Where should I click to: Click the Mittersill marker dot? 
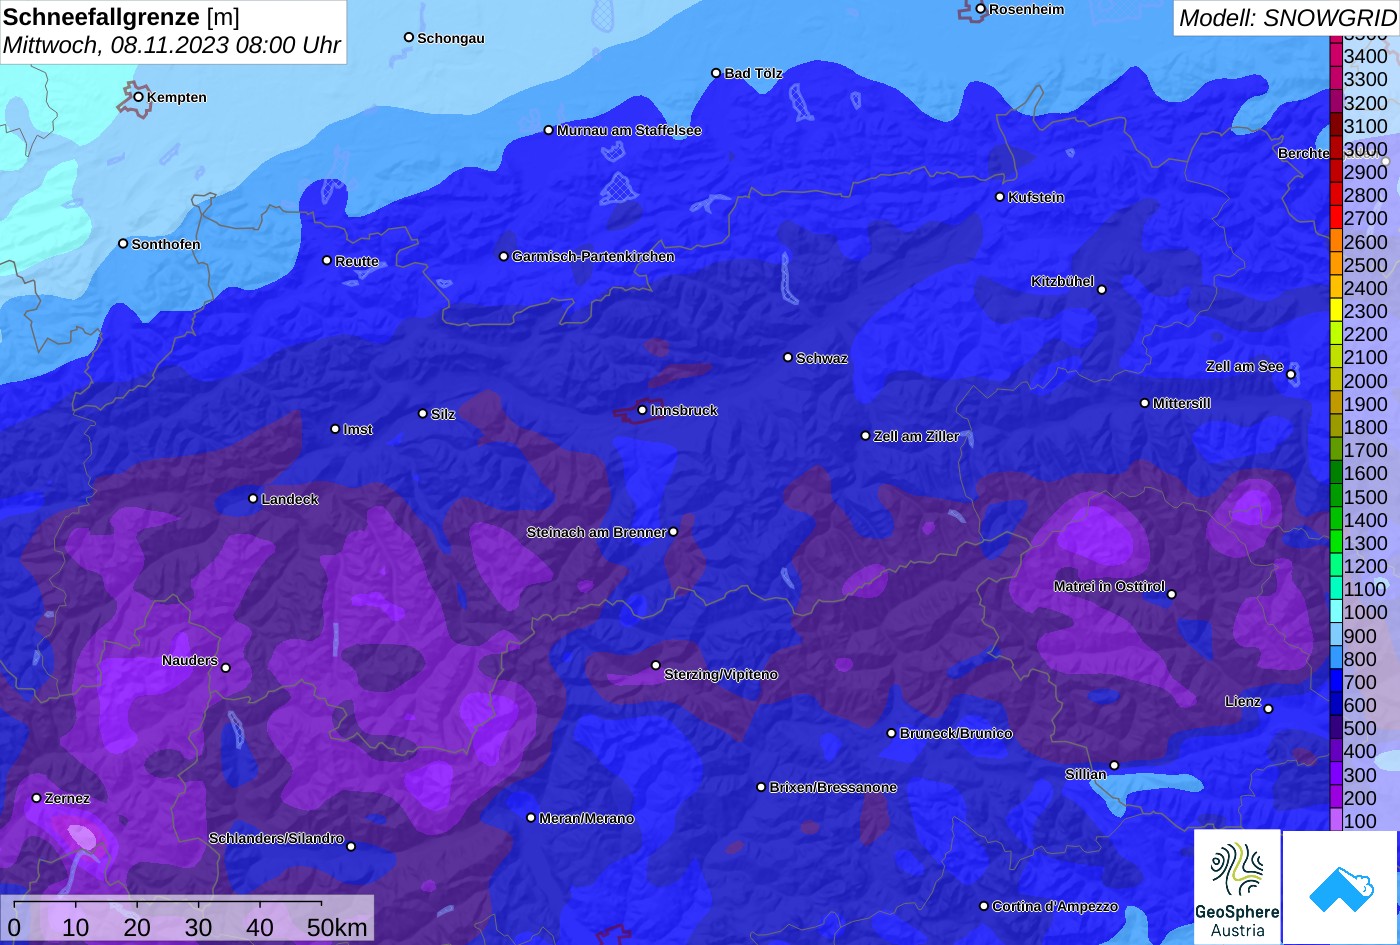tap(1145, 403)
